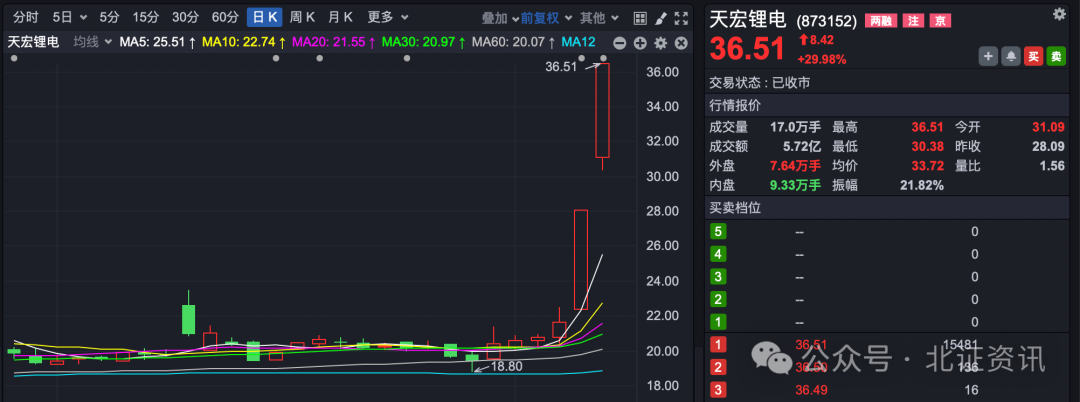Select the 30分 timeframe
This screenshot has height=402, width=1080.
(x=185, y=17)
